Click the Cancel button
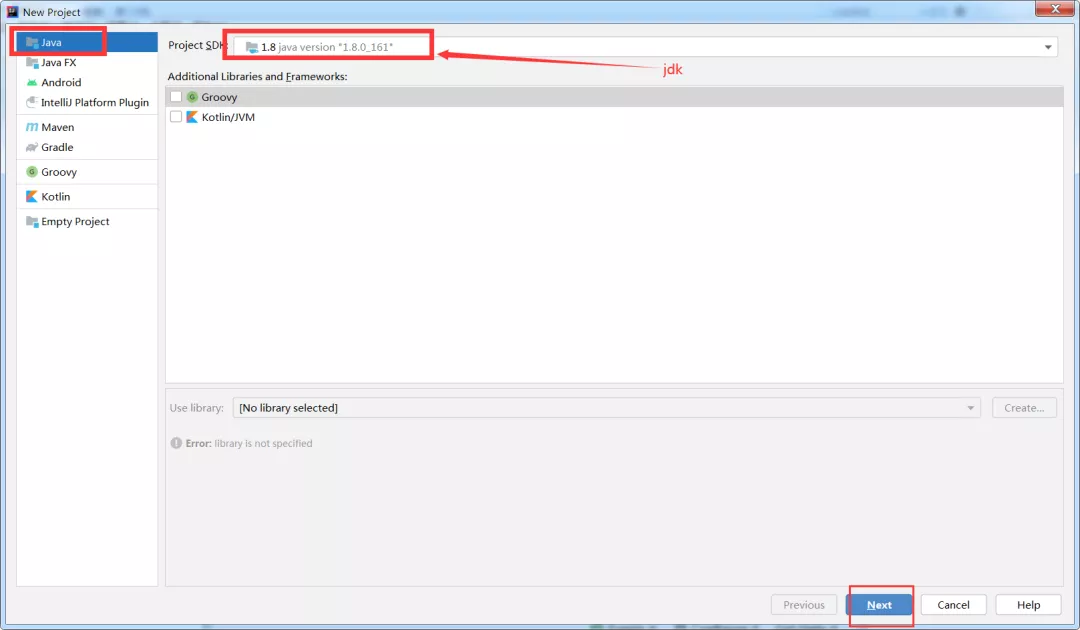Image resolution: width=1080 pixels, height=630 pixels. [x=953, y=605]
